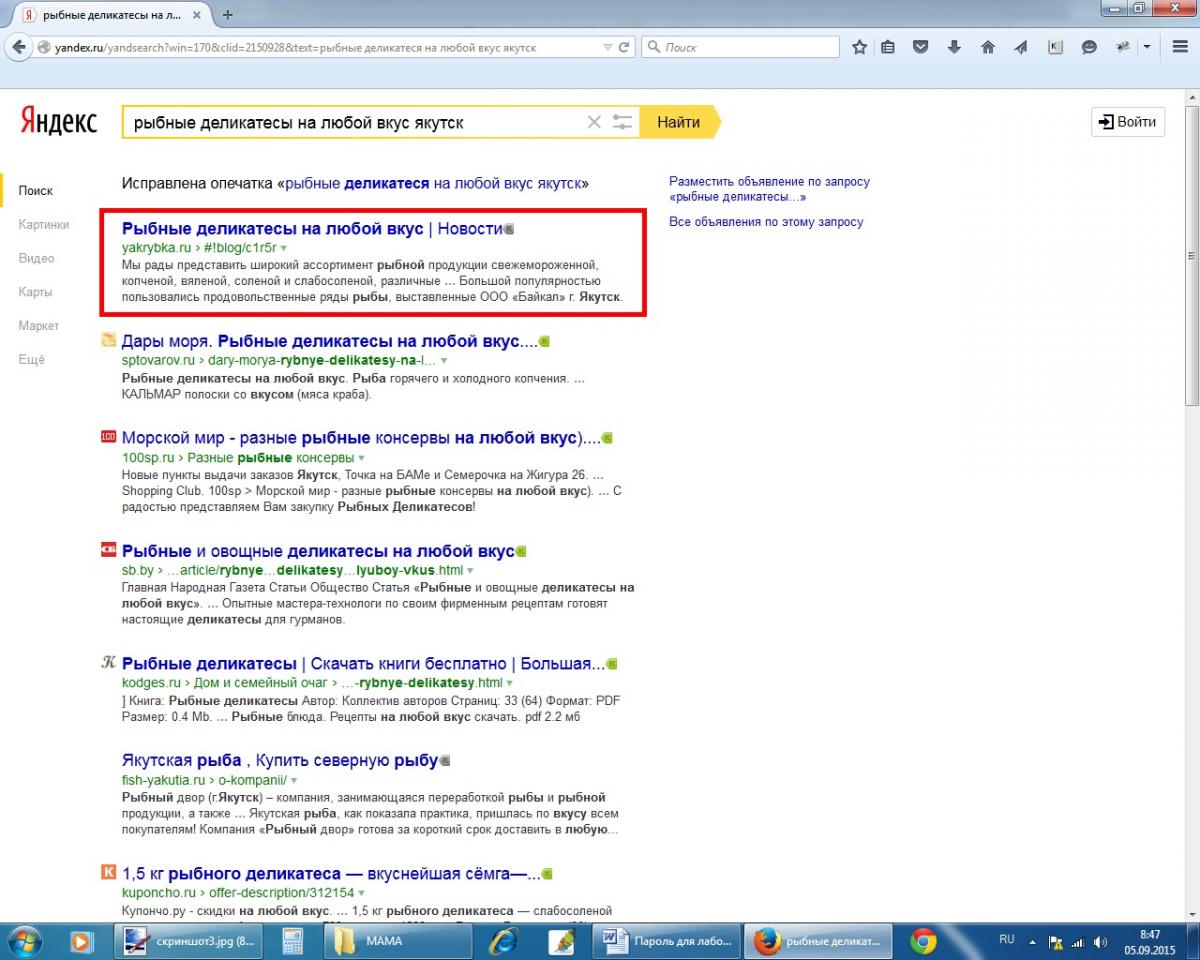Screen dimensions: 1200x960
Task: Open the bookmarks list icon
Action: coord(889,47)
